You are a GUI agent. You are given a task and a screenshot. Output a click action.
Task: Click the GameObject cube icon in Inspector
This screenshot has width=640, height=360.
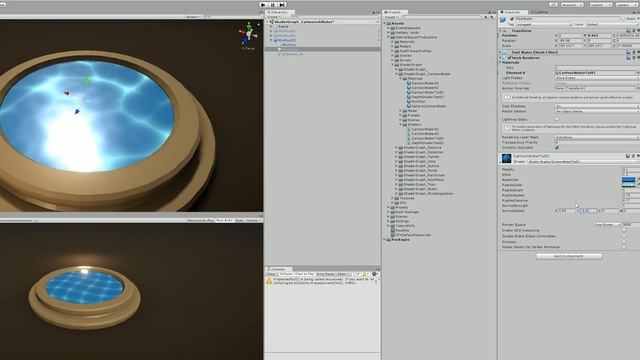pyautogui.click(x=503, y=20)
